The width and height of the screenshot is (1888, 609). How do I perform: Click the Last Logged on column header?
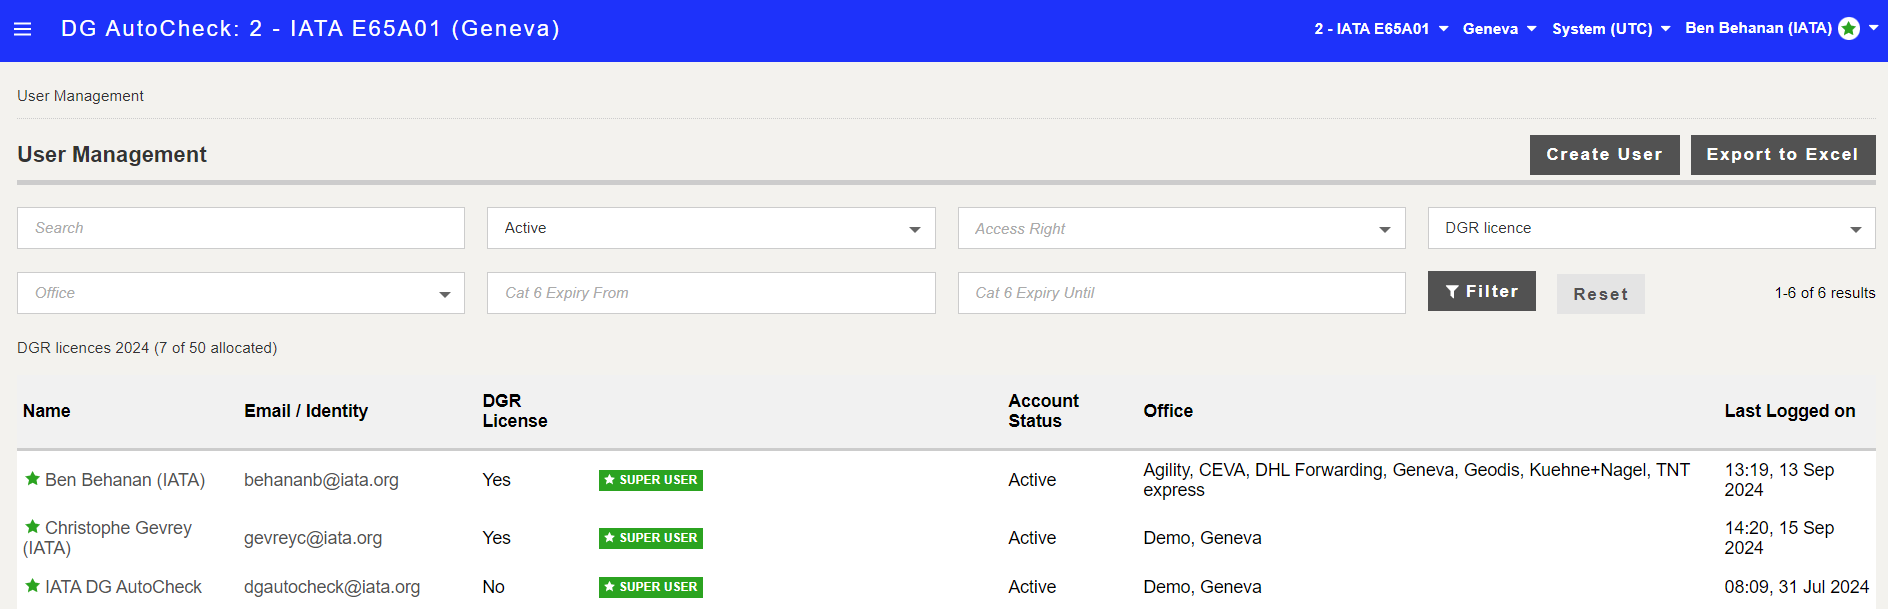click(x=1790, y=411)
